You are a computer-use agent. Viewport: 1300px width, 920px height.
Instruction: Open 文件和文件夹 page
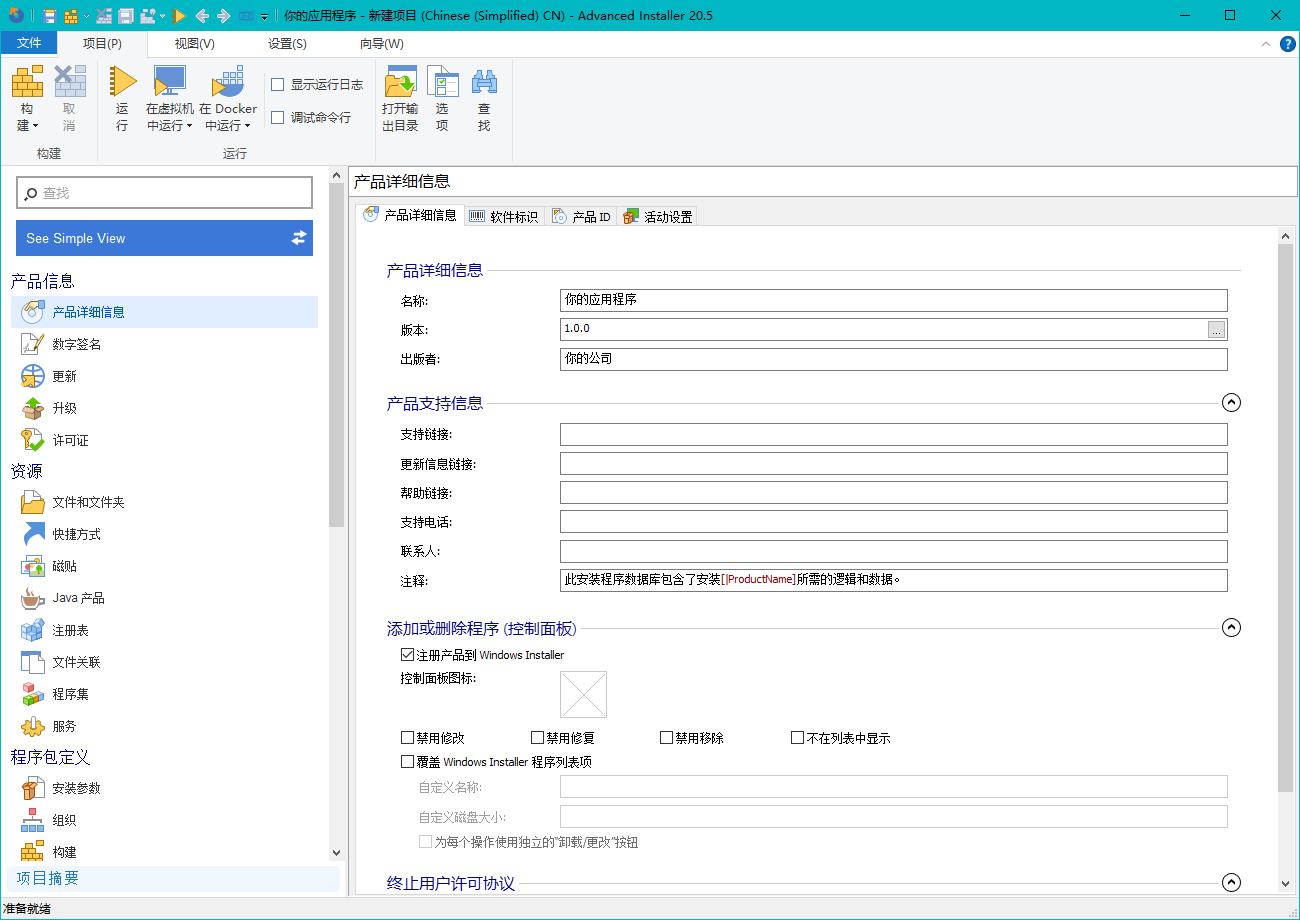click(x=164, y=502)
